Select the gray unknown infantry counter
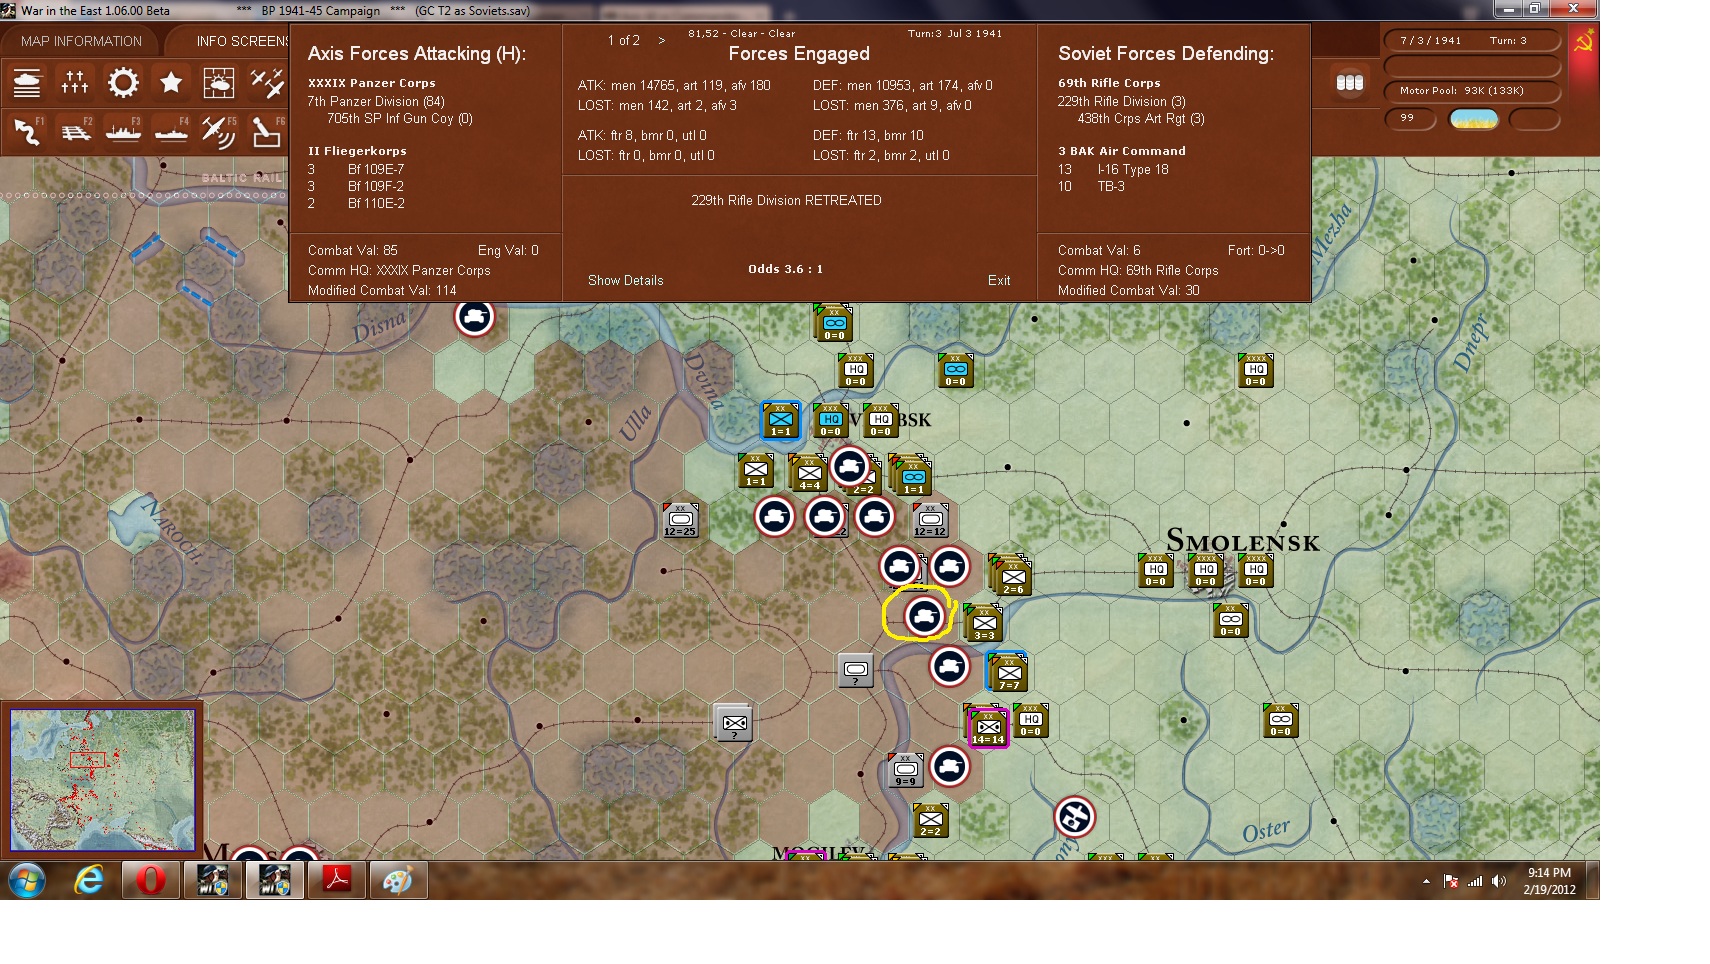 coord(735,722)
